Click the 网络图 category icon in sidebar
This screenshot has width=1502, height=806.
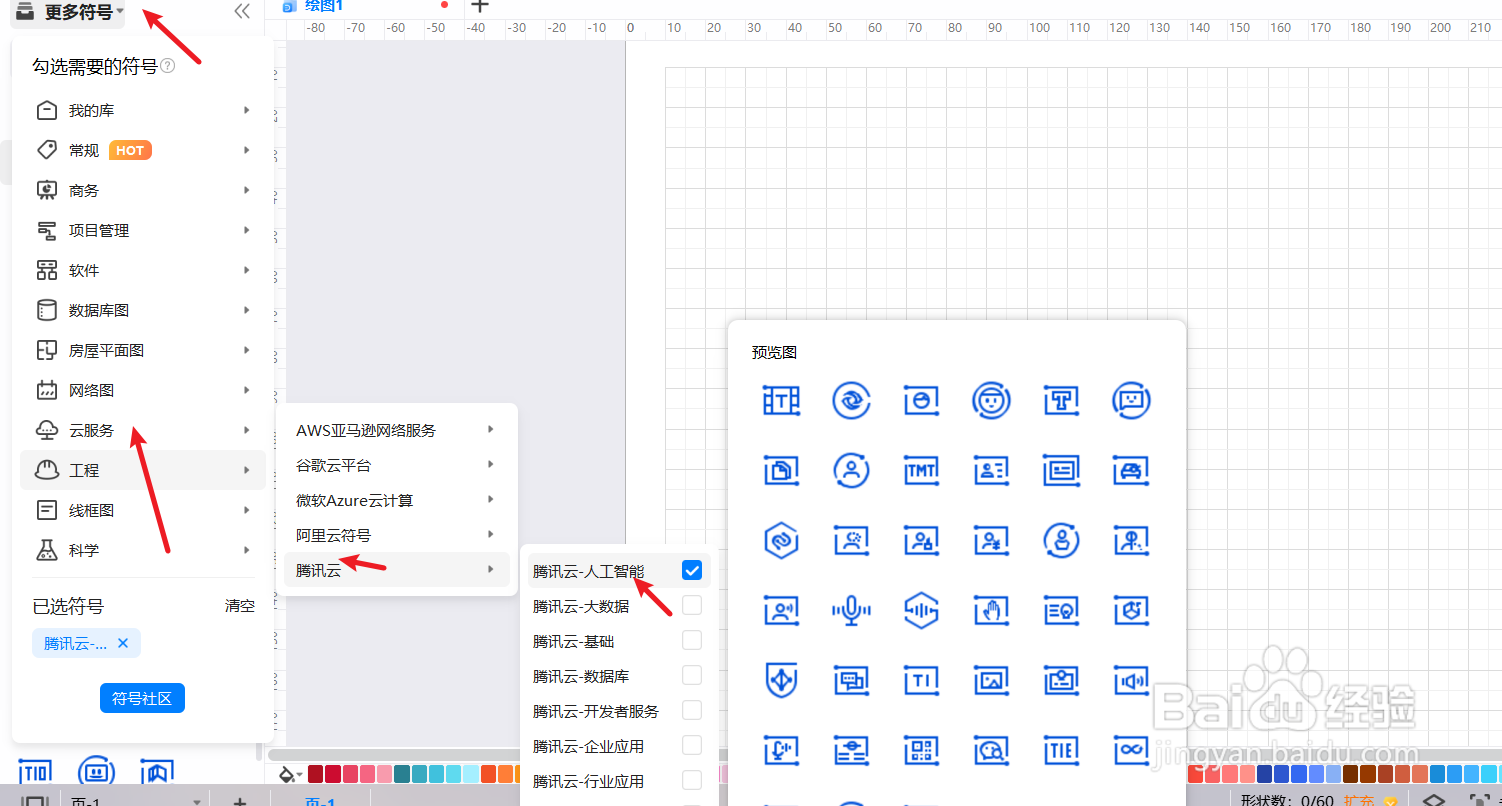coord(46,389)
